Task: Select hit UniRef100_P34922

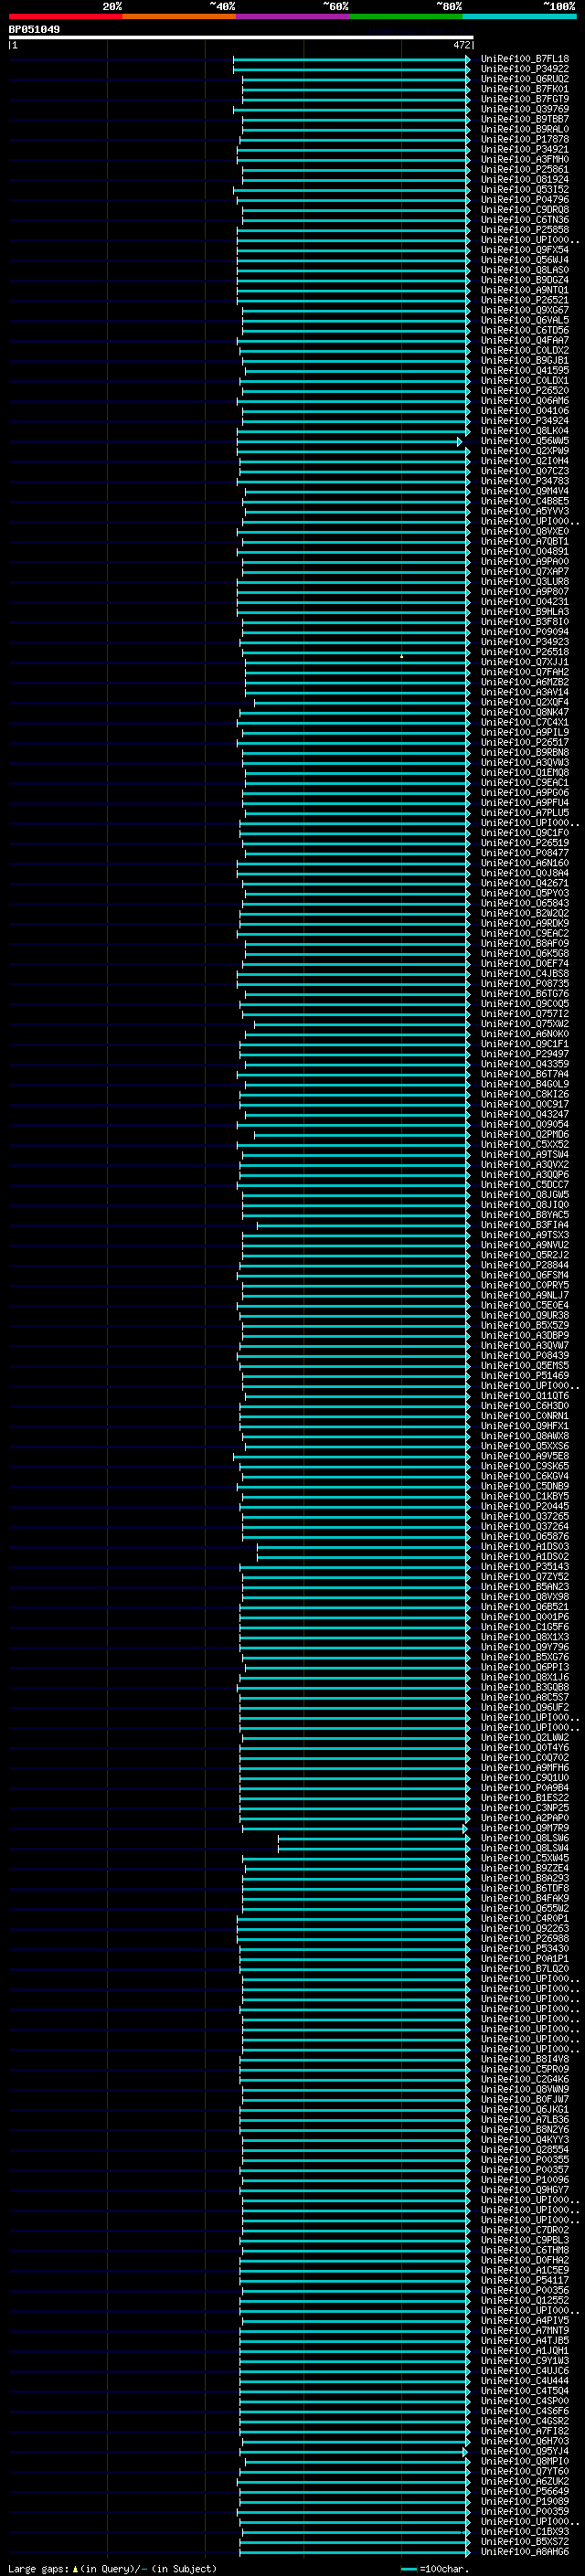Action: coord(524,69)
